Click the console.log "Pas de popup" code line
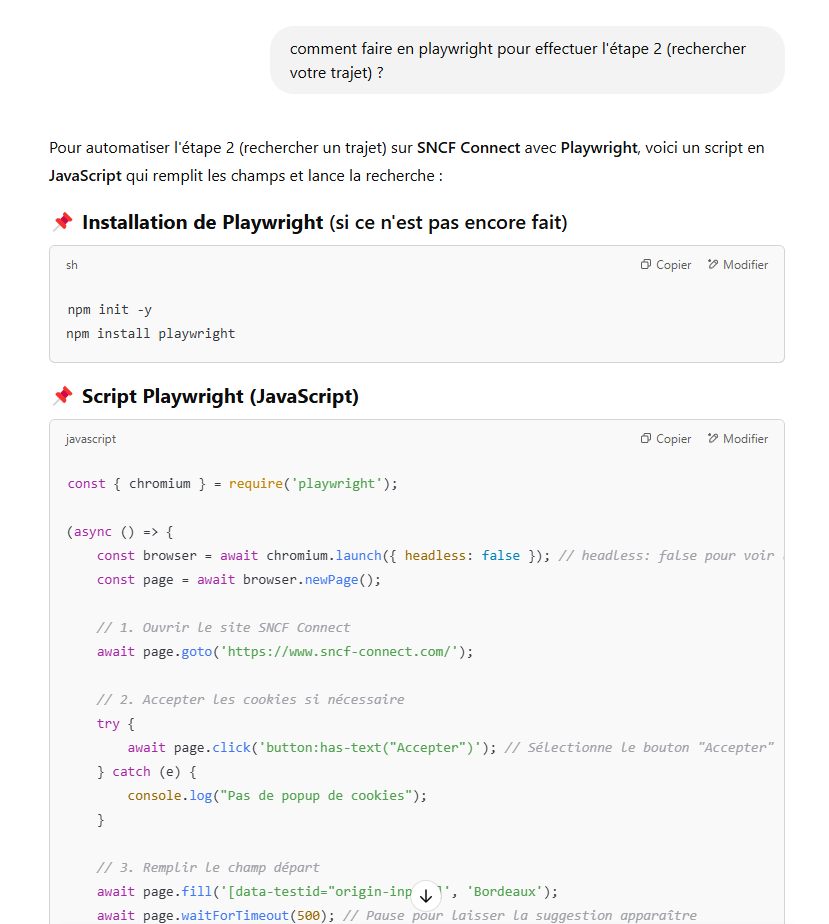Screen dimensions: 829x924 pos(277,796)
